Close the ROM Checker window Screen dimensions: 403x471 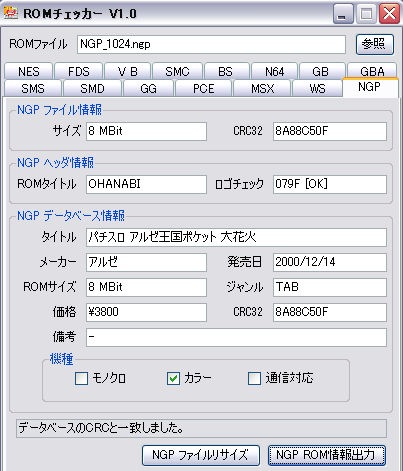pos(389,14)
